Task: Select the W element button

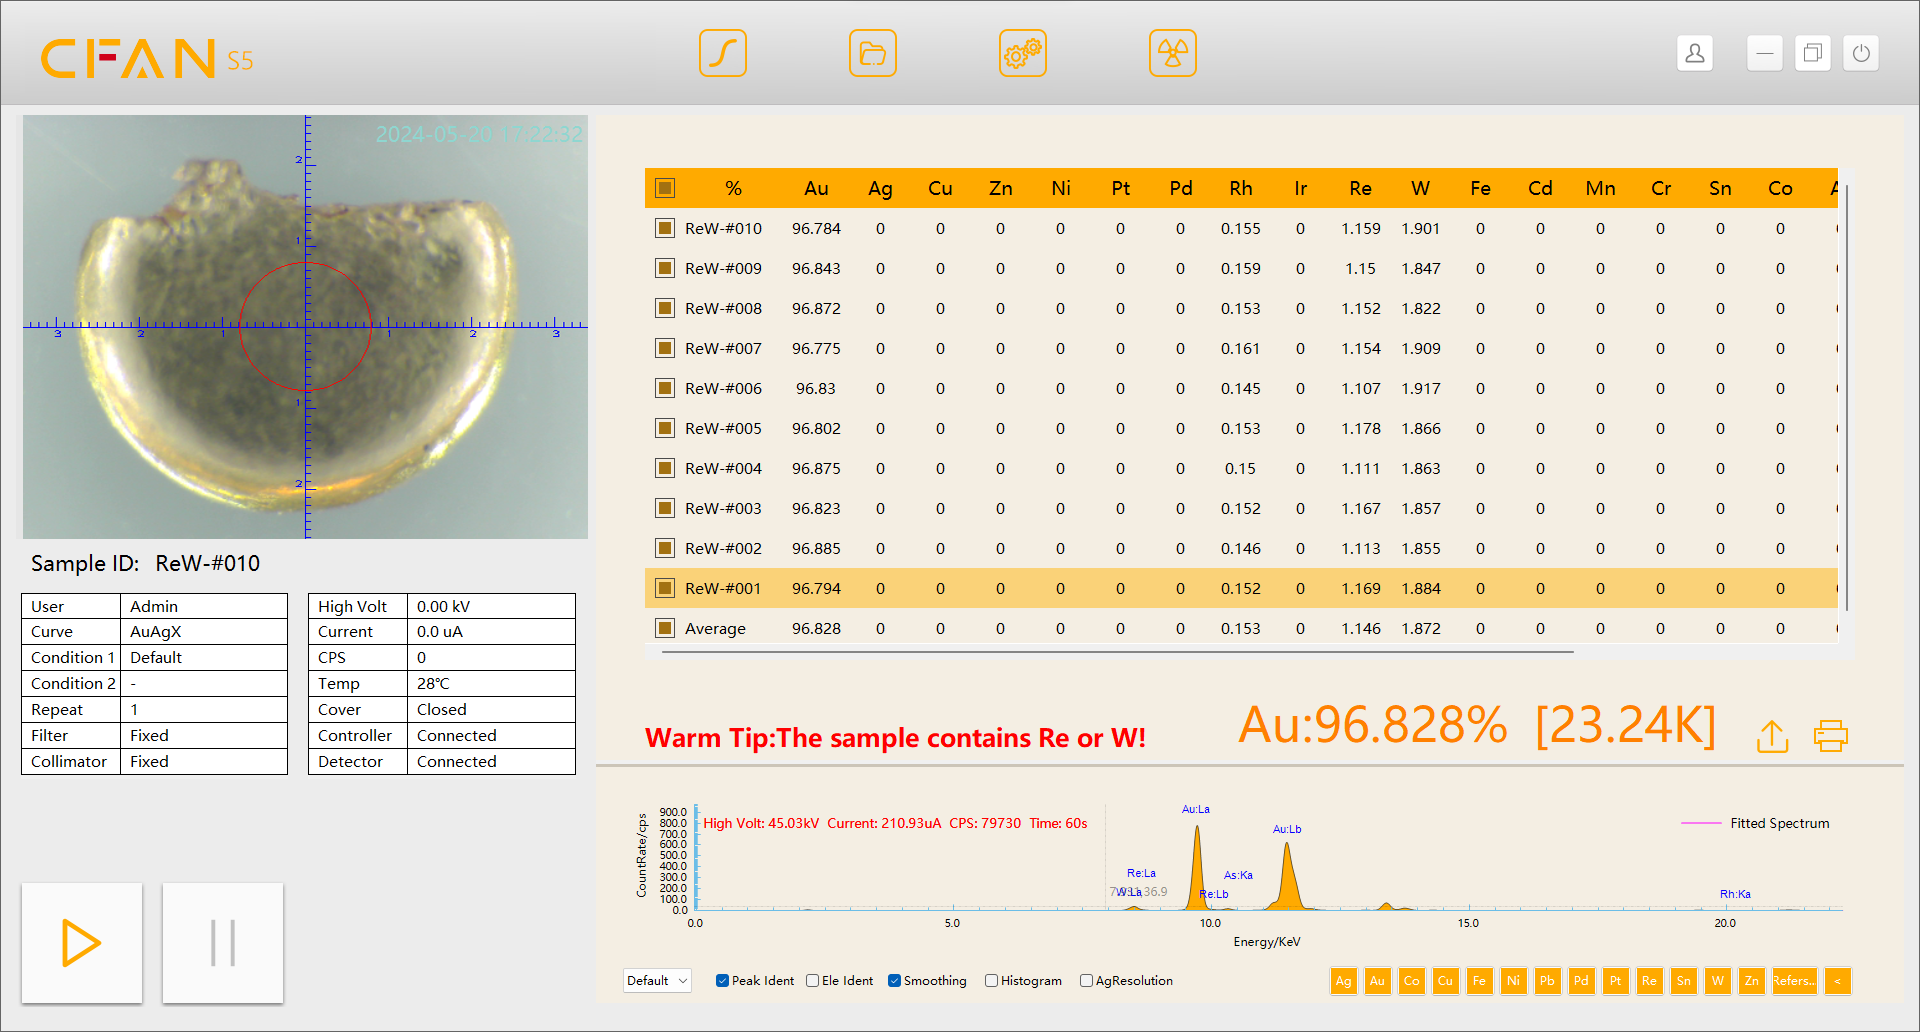Action: (1718, 981)
